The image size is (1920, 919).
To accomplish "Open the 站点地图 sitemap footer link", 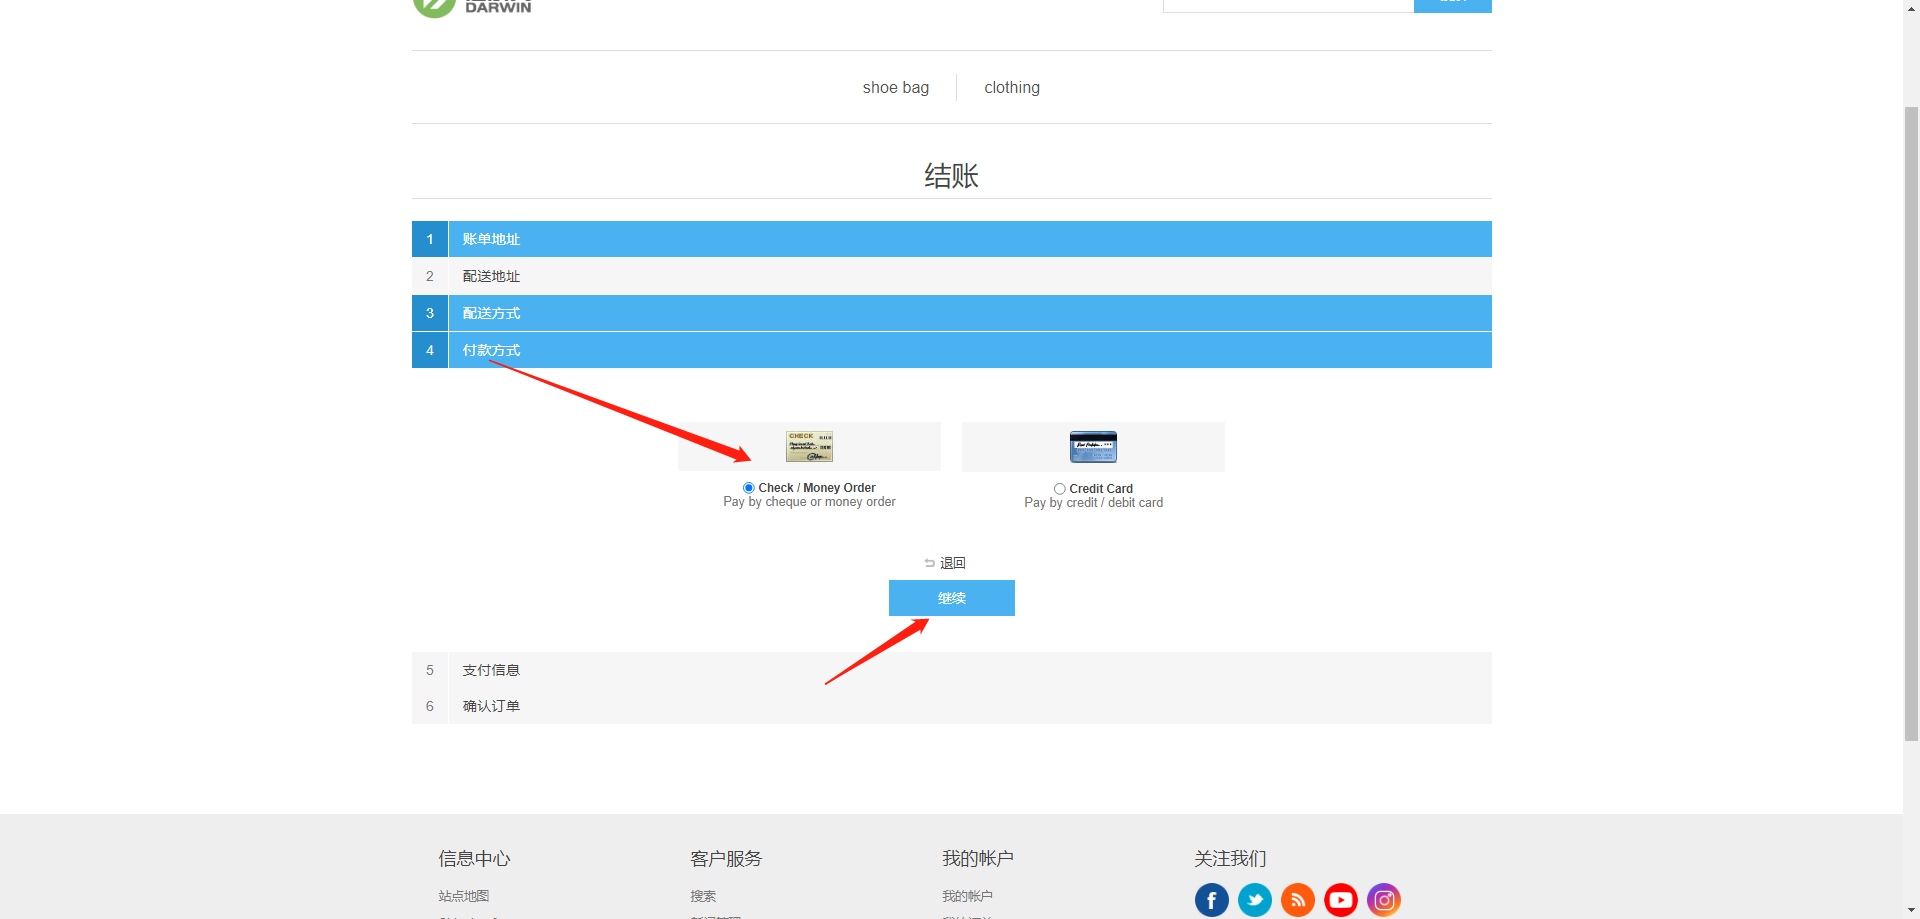I will (464, 896).
